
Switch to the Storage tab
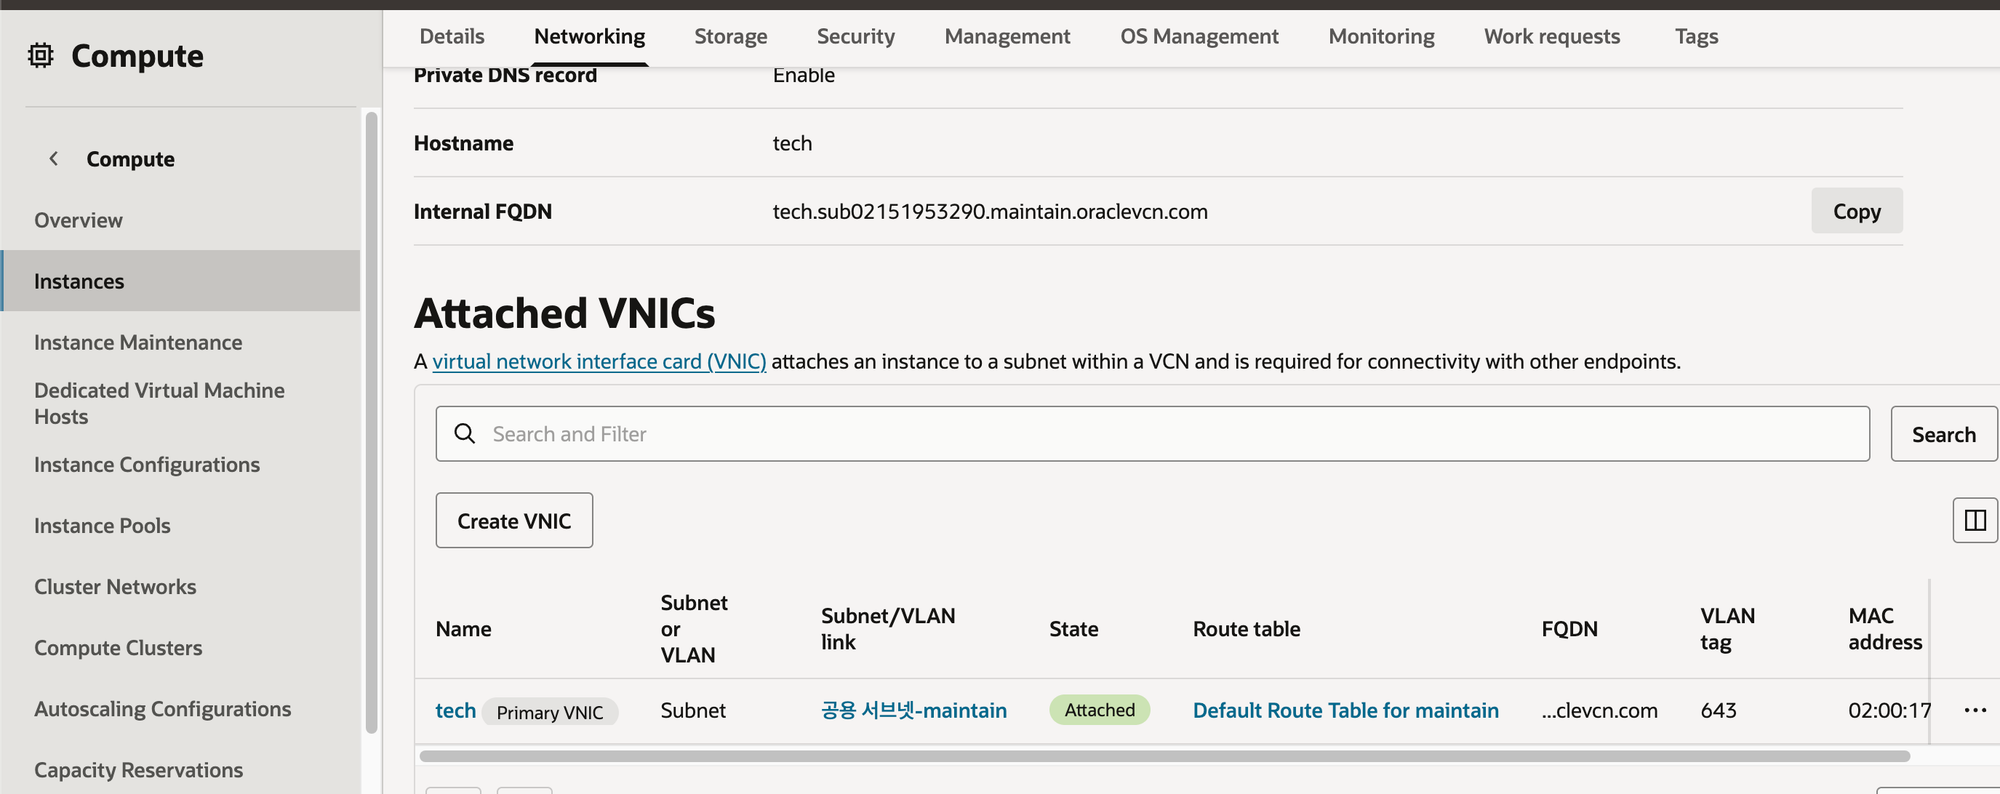730,37
